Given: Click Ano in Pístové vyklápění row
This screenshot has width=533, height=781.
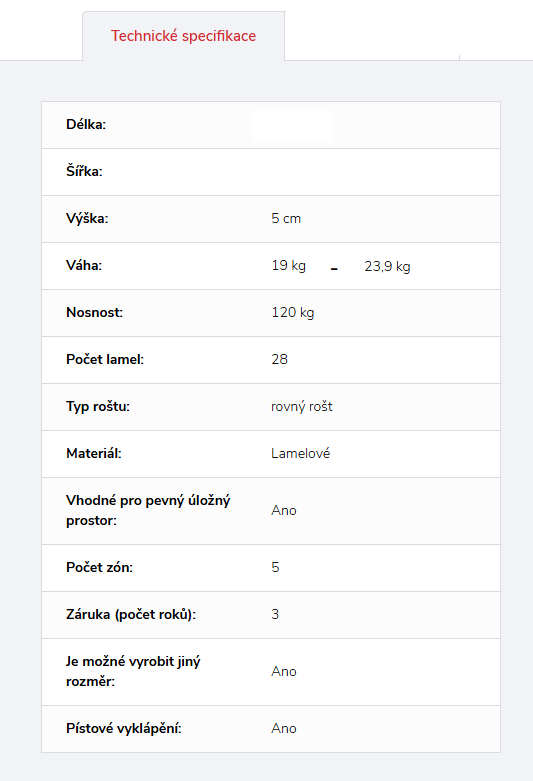Looking at the screenshot, I should 284,729.
